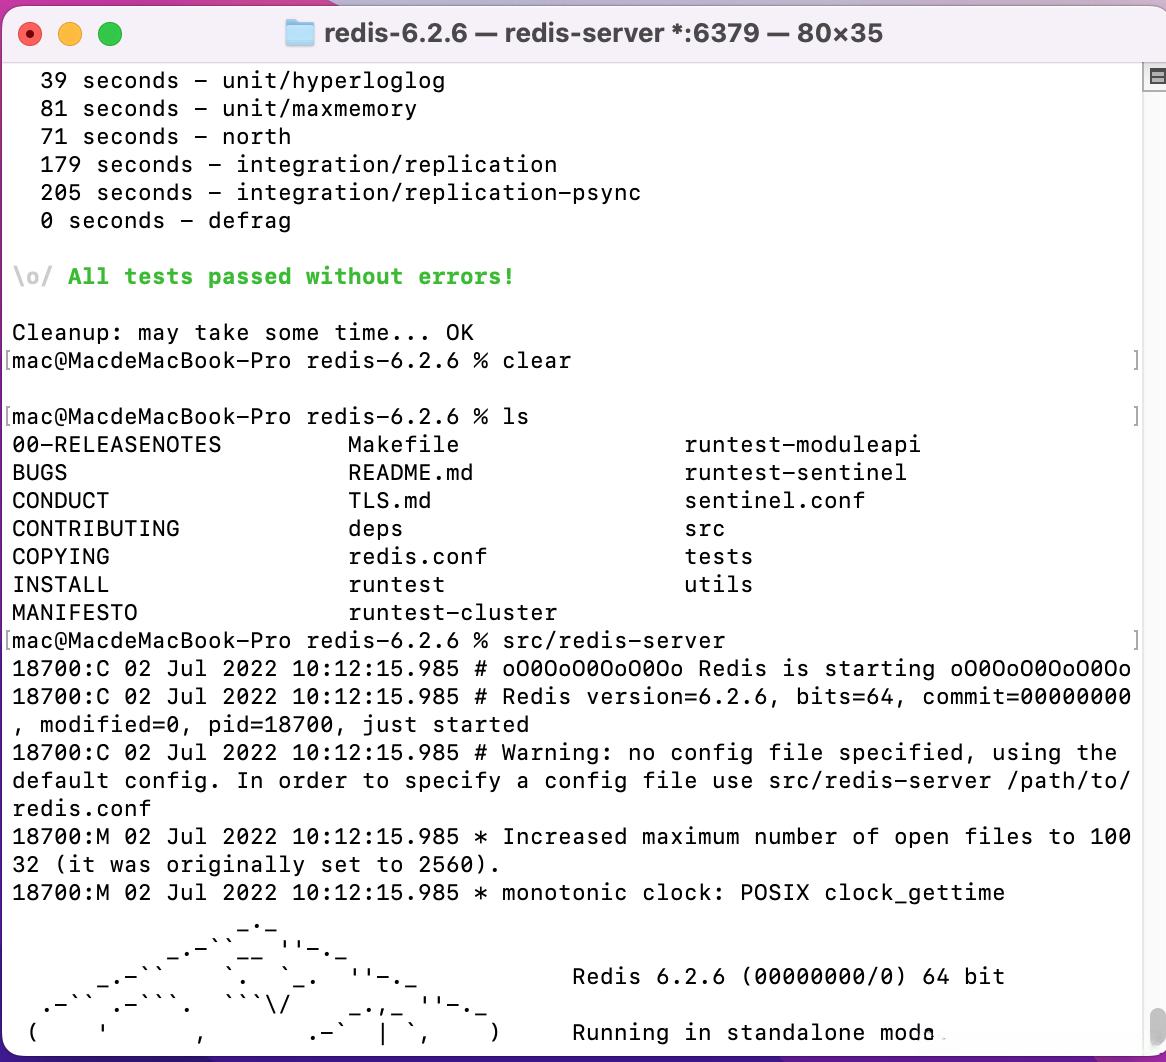
Task: Click the window title 'redis-6.2.6 — redis-server'
Action: (494, 33)
